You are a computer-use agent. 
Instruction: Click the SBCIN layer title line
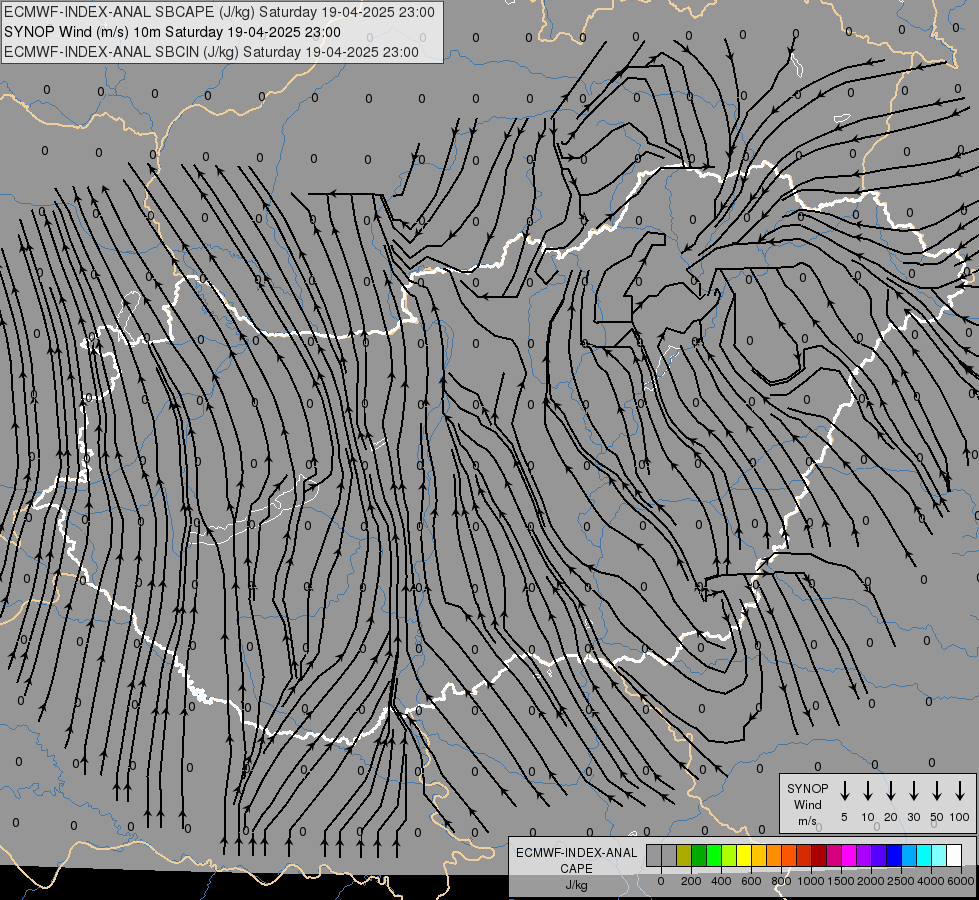click(211, 52)
